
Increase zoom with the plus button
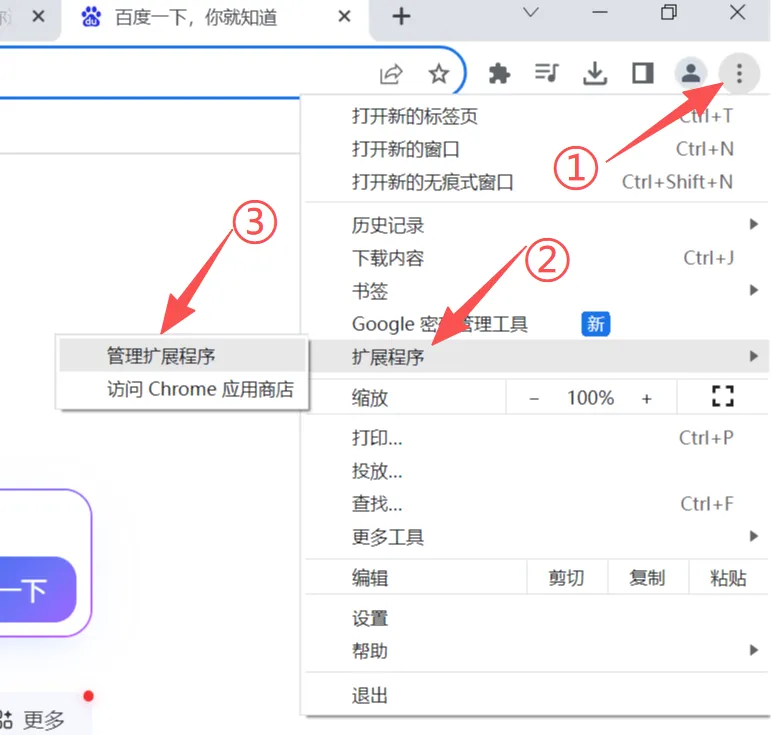pos(647,398)
